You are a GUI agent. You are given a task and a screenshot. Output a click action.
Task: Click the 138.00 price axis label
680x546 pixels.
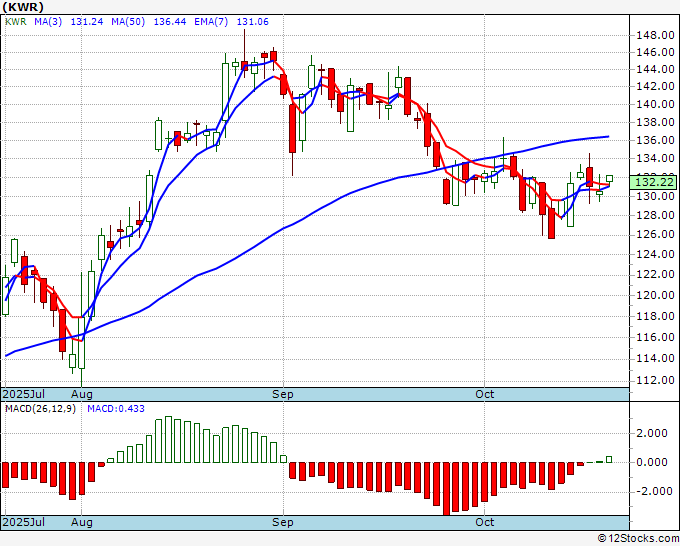(655, 122)
